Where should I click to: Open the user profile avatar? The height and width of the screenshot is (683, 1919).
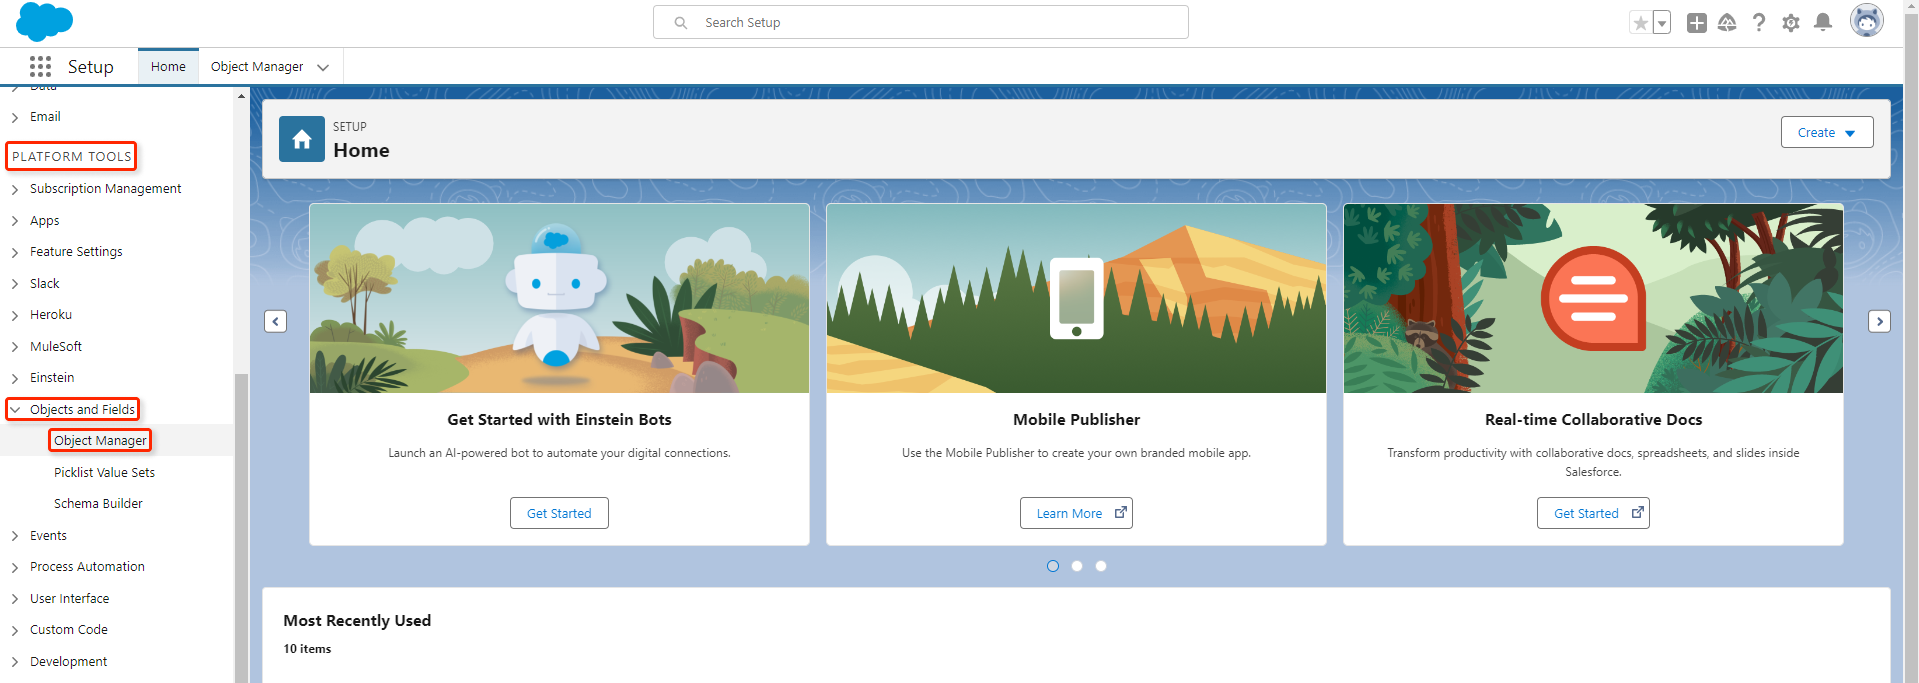pyautogui.click(x=1866, y=20)
